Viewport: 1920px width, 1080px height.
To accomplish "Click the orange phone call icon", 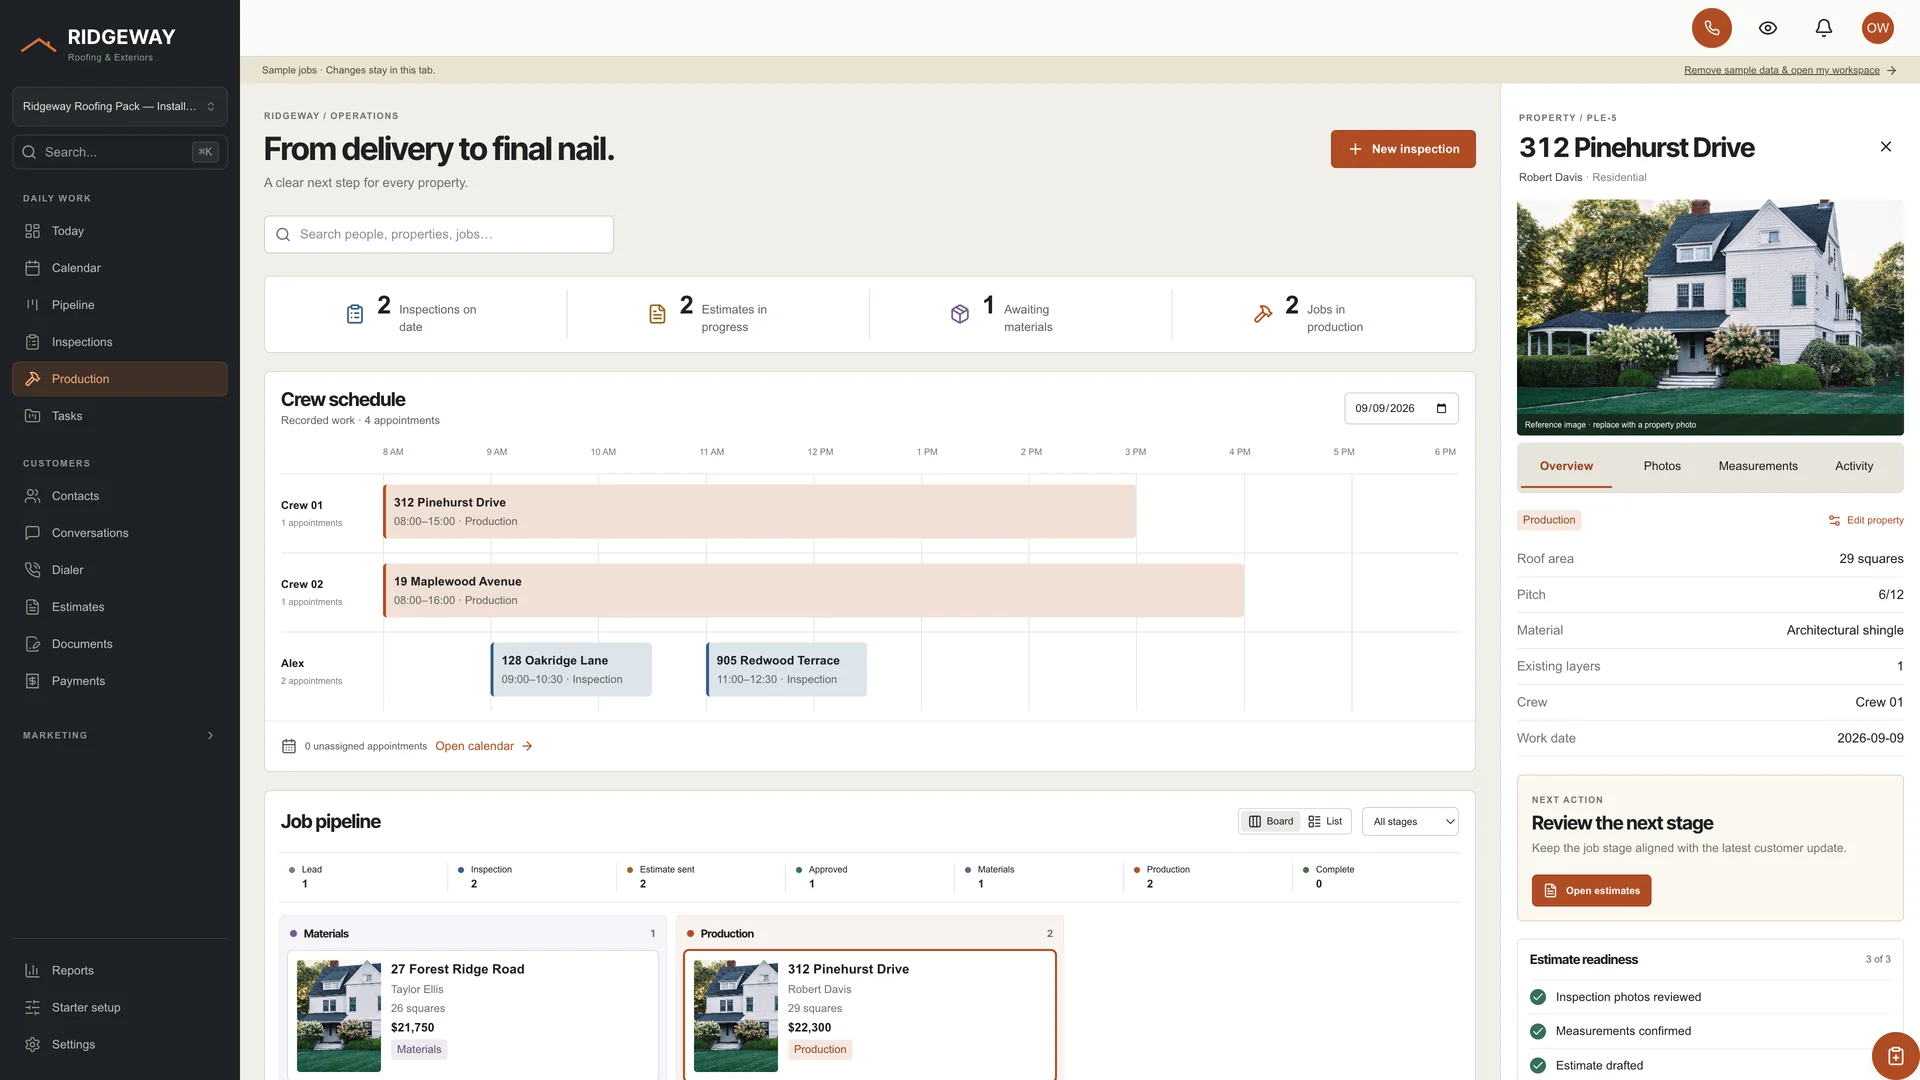I will [1711, 28].
